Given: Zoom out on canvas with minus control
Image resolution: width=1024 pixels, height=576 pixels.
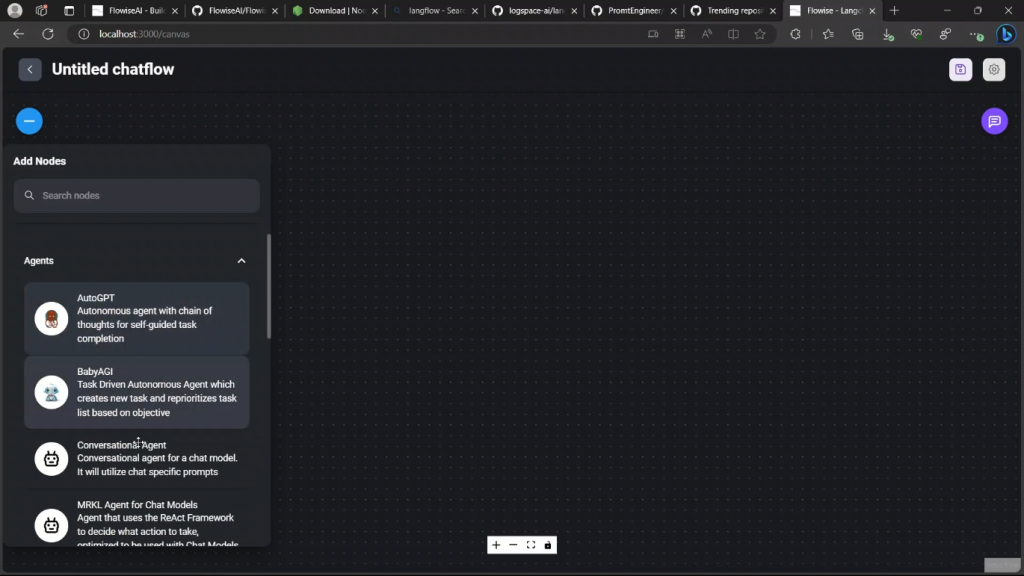Looking at the screenshot, I should coord(513,545).
